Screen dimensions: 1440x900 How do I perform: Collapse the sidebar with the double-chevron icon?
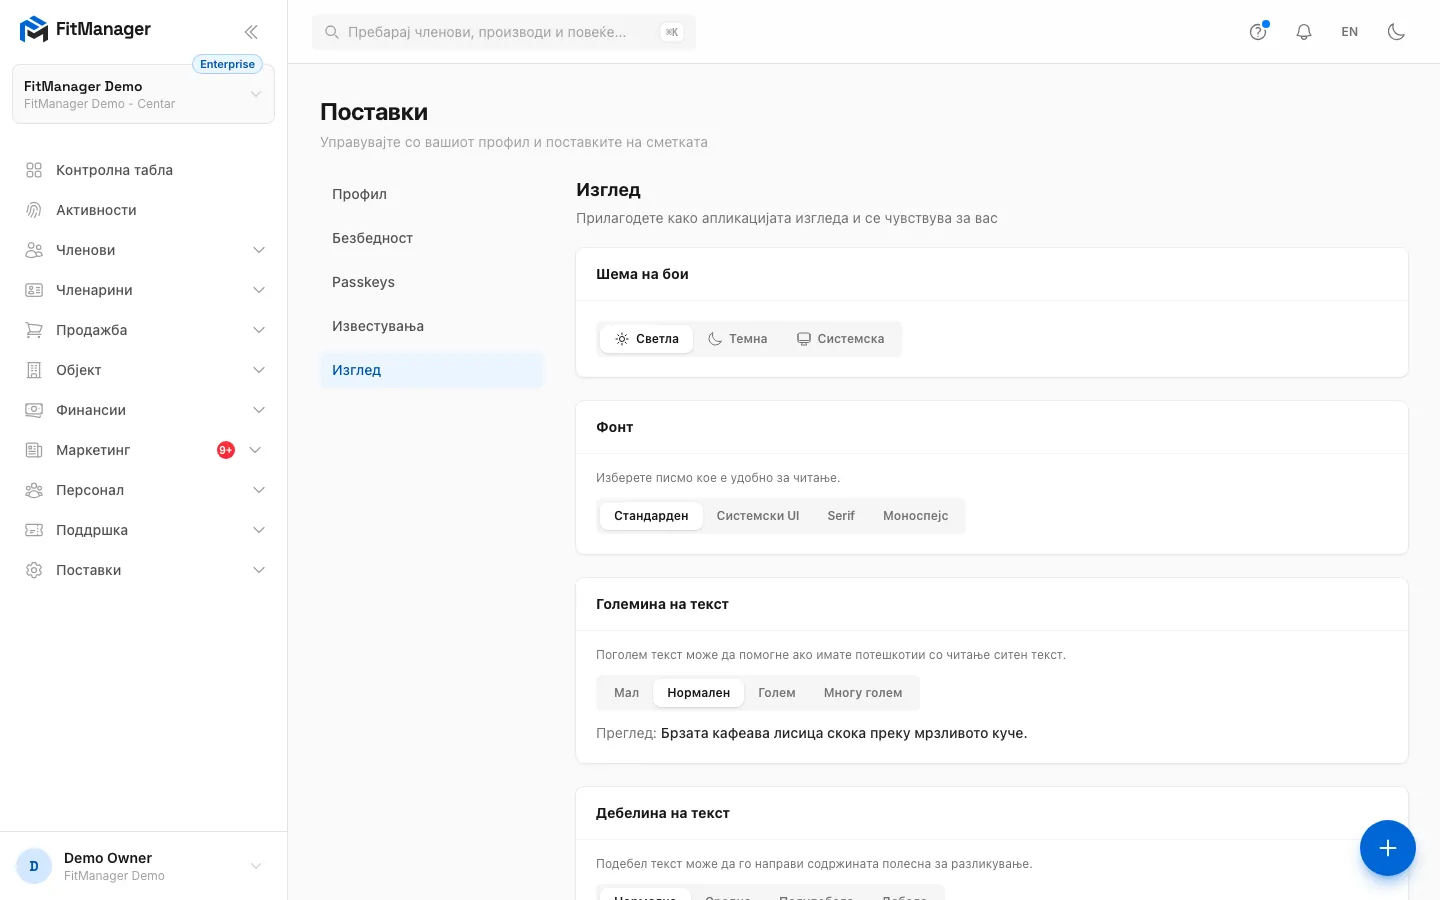pyautogui.click(x=251, y=32)
